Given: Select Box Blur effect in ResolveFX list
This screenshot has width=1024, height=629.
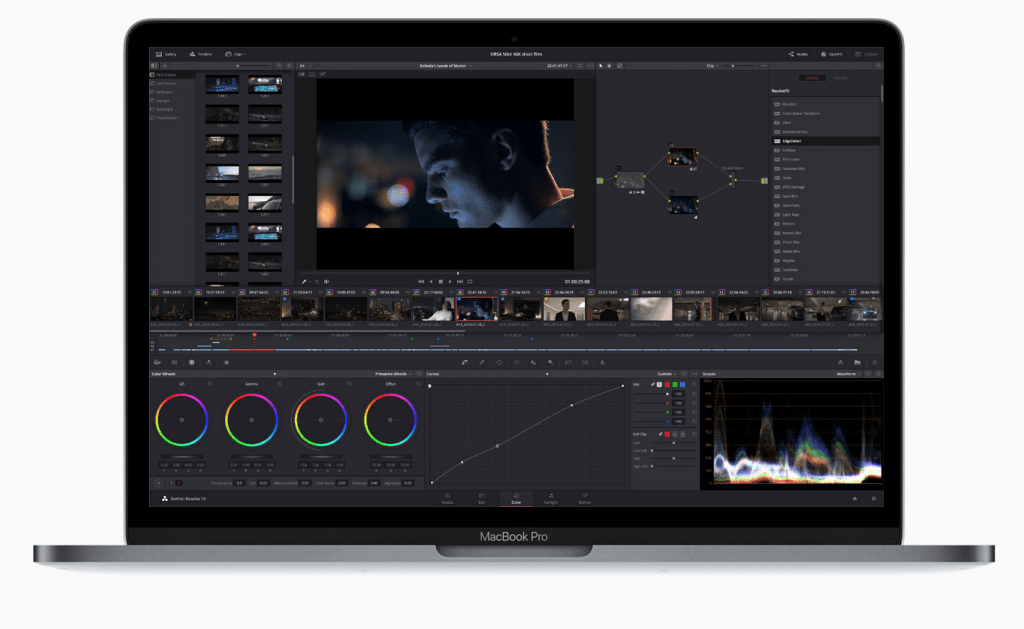Looking at the screenshot, I should pos(826,105).
